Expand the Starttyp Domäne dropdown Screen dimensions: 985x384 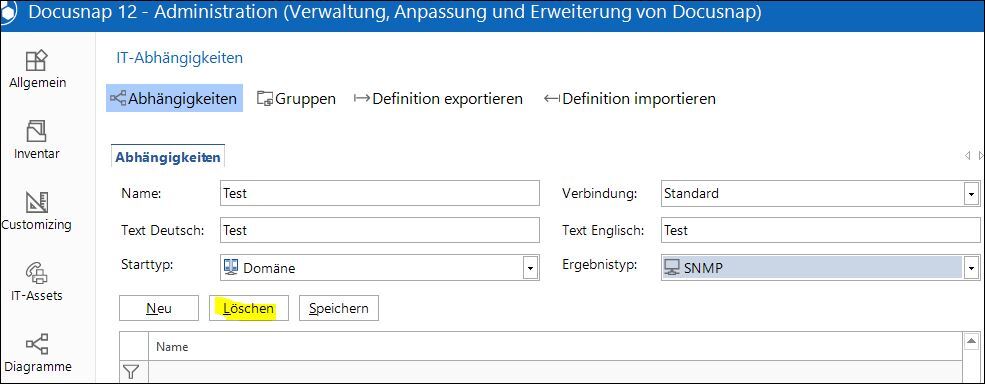[530, 268]
